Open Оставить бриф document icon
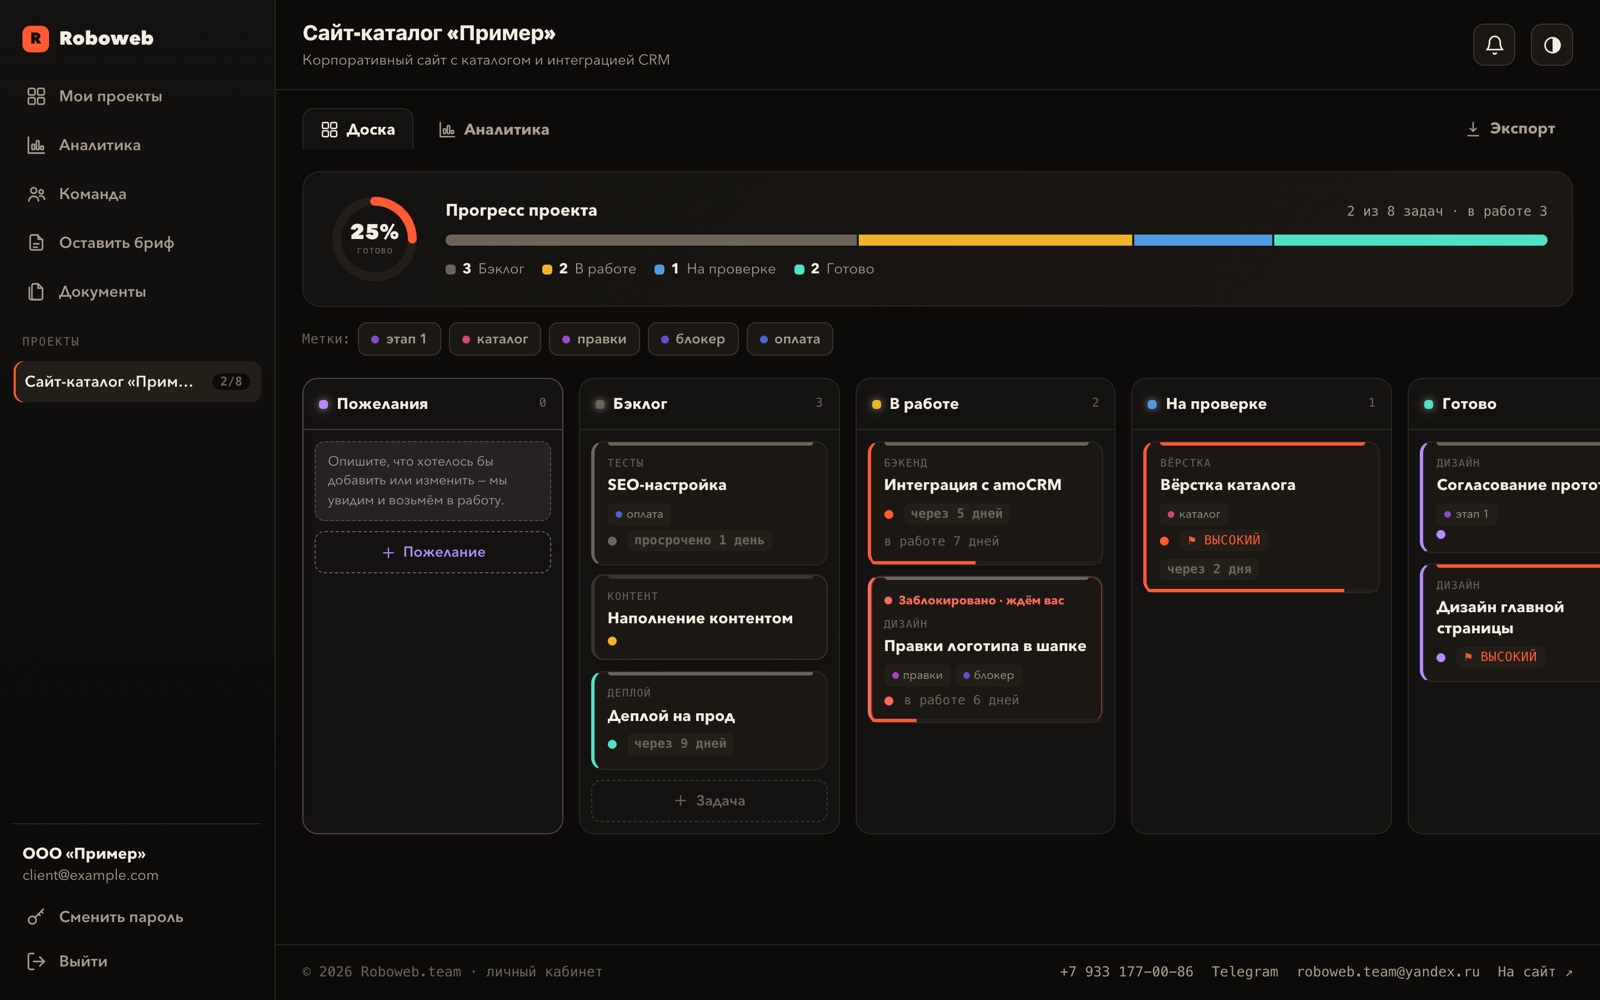Screen dimensions: 1600x1000 [x=36, y=243]
